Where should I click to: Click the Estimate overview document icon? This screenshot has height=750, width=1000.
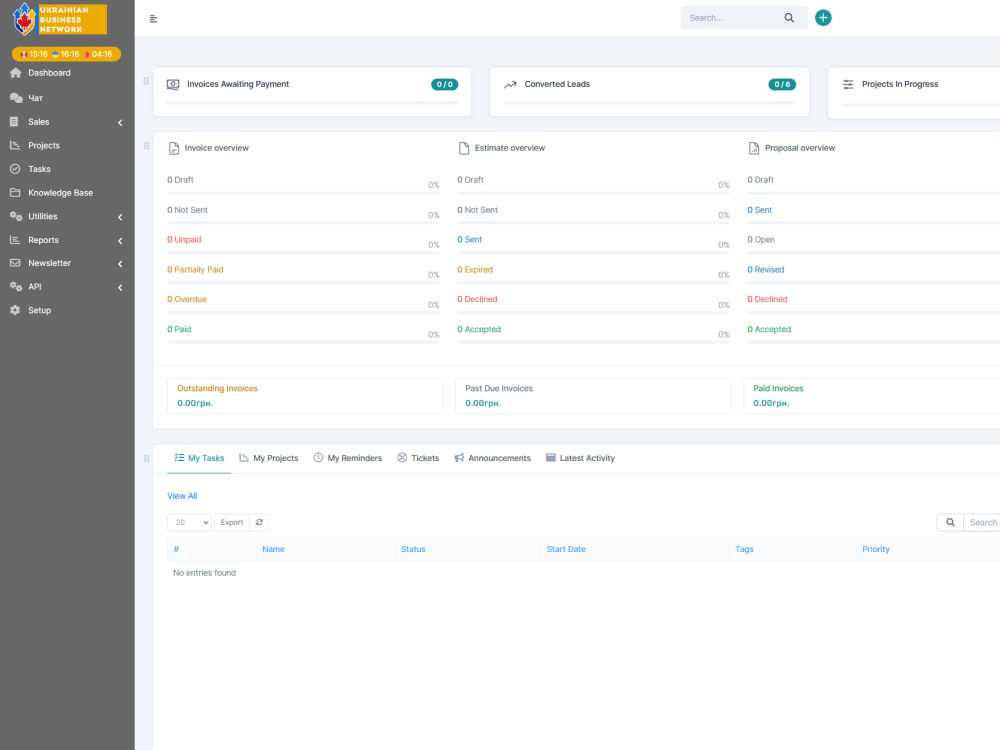464,149
